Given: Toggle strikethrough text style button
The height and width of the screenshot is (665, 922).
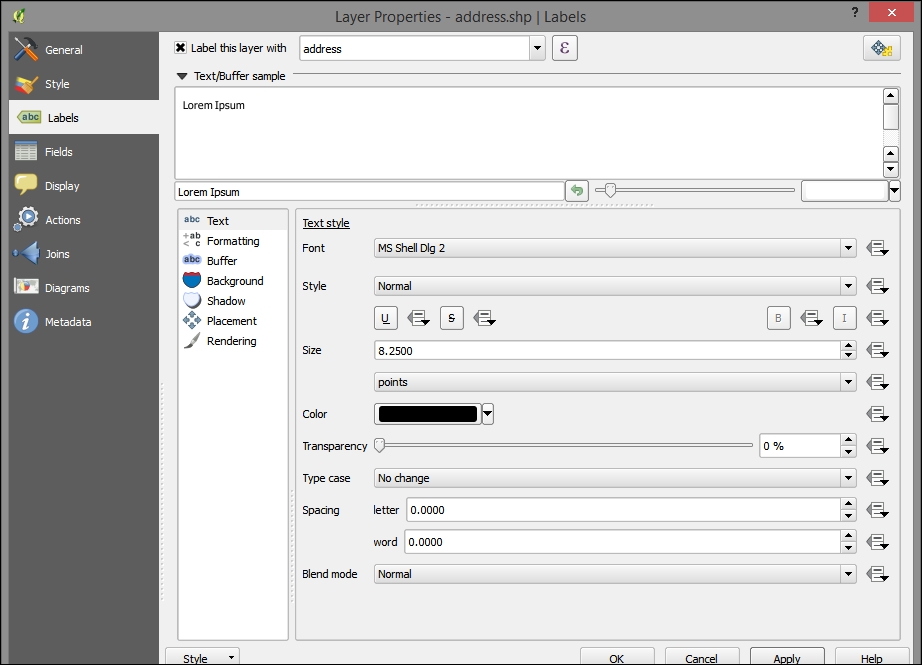Looking at the screenshot, I should point(451,318).
